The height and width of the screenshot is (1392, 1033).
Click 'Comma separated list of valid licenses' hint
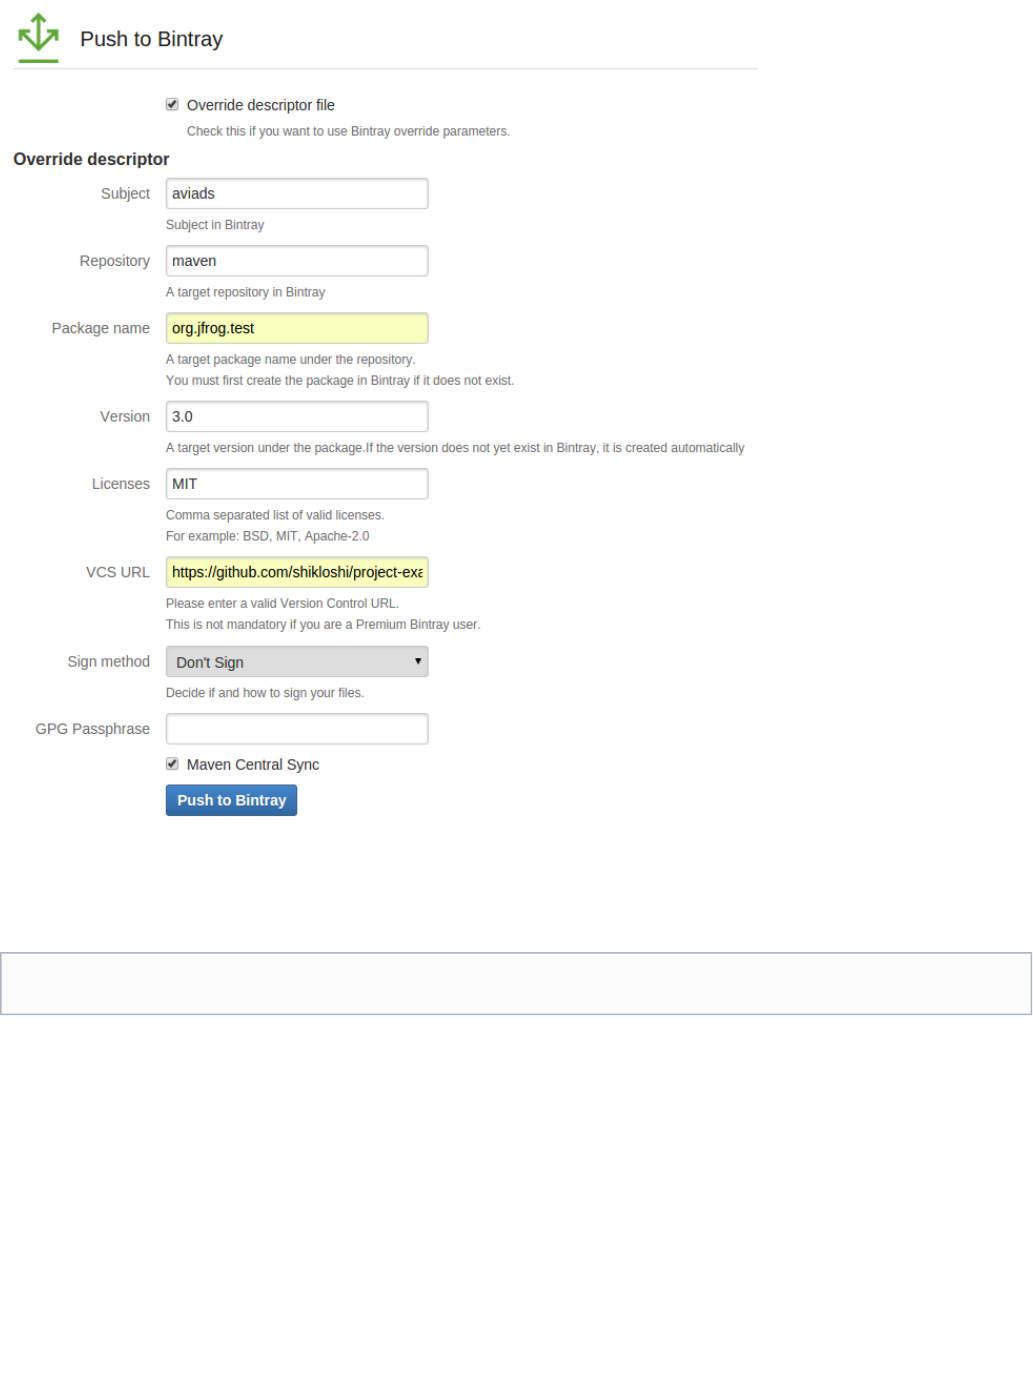click(275, 515)
